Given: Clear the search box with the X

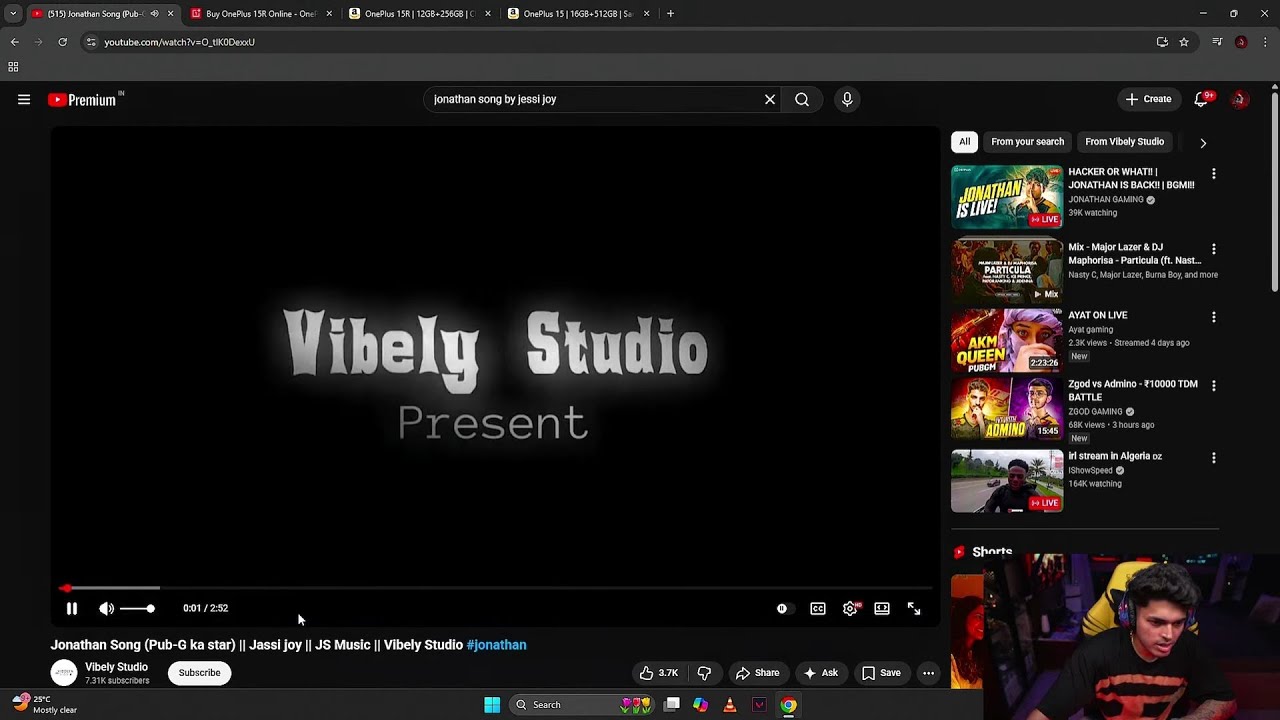Looking at the screenshot, I should tap(770, 99).
